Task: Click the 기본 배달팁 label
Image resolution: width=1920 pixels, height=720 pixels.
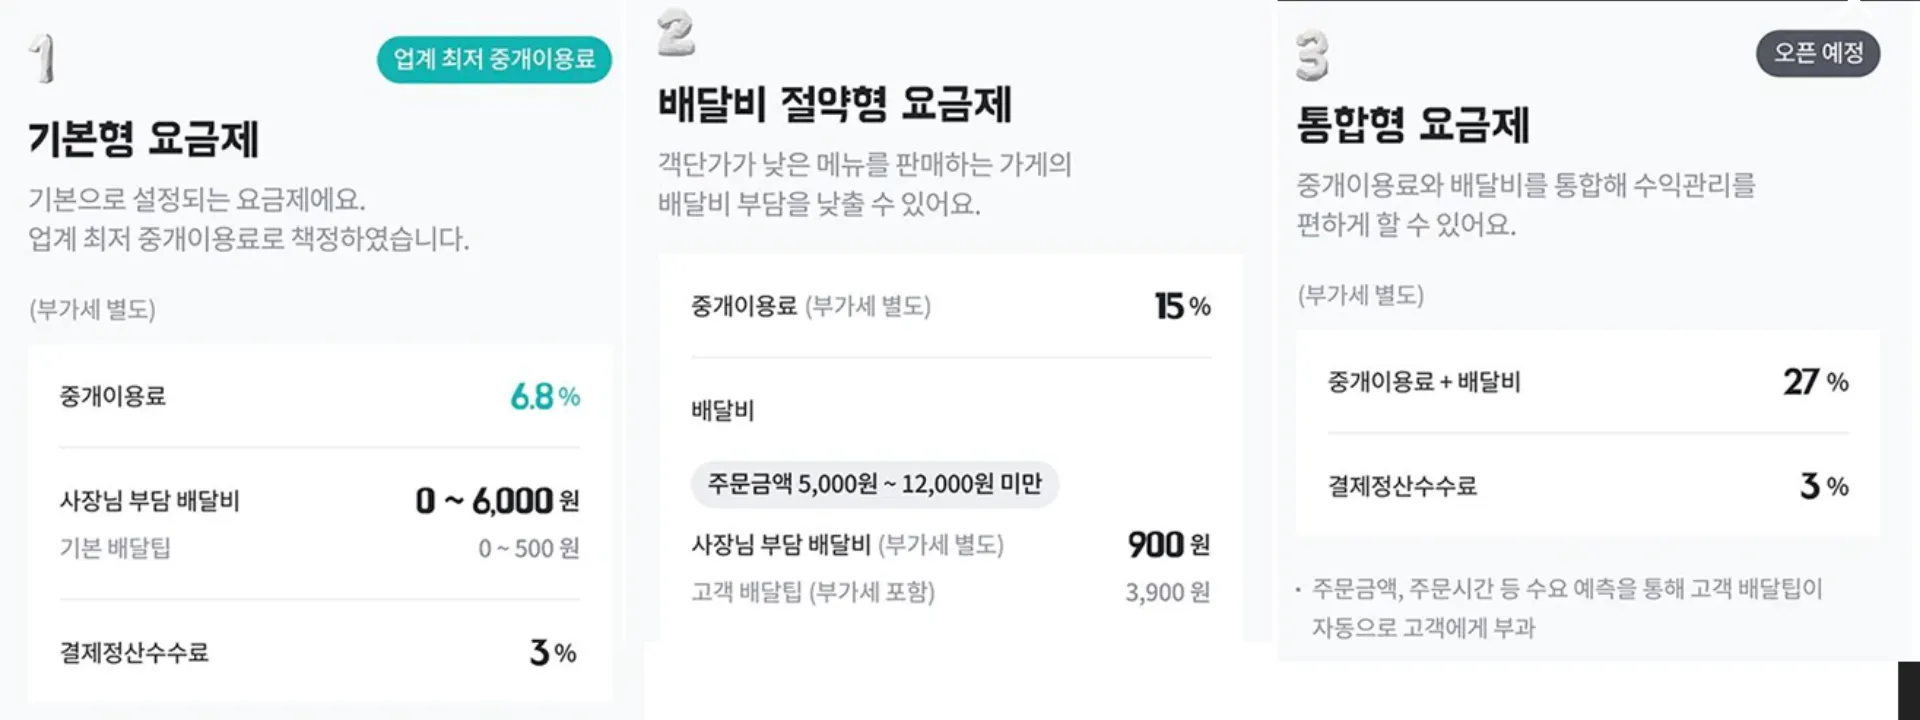Action: point(115,548)
